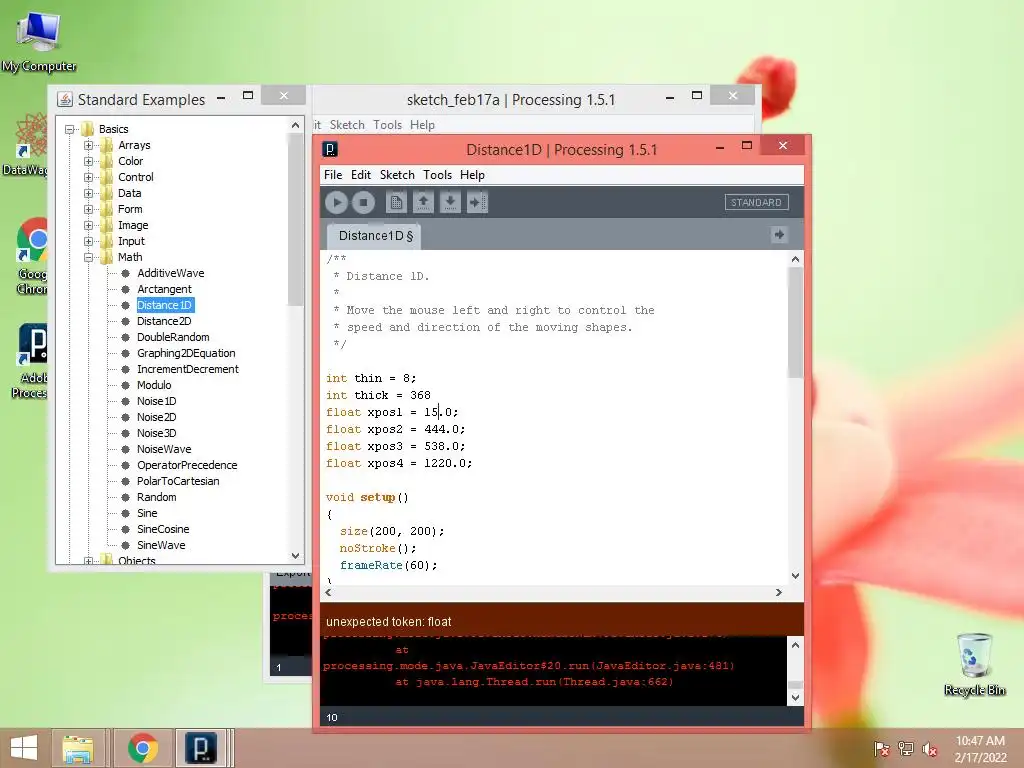The height and width of the screenshot is (768, 1024).
Task: Collapse the Basics folder in the examples tree
Action: tap(69, 129)
